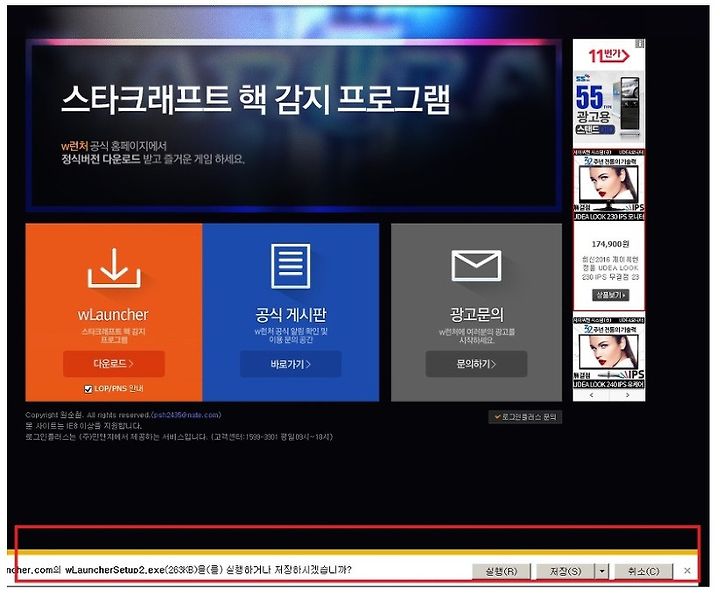Click the 174,900원 price text
Viewport: 720px width, 604px height.
[x=610, y=244]
